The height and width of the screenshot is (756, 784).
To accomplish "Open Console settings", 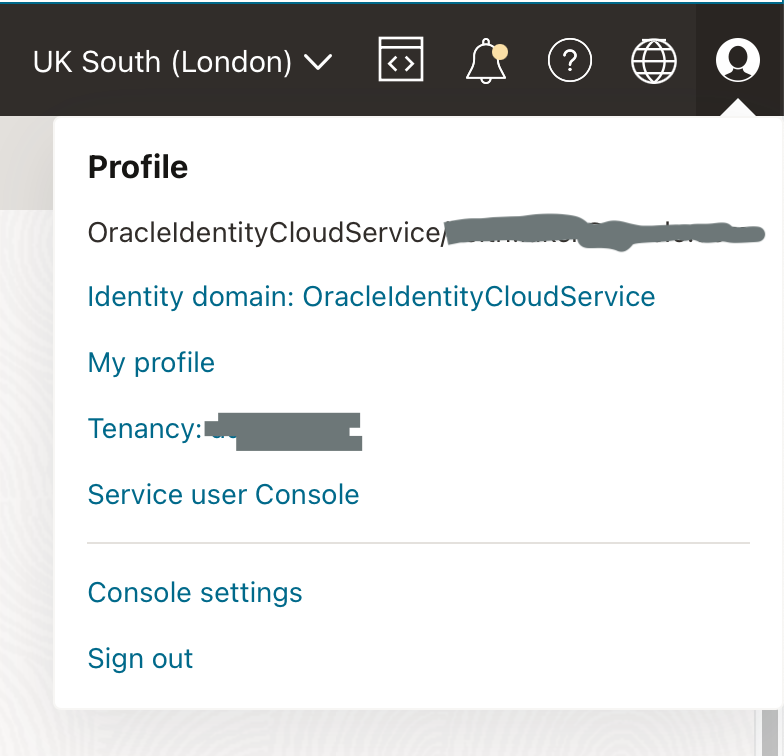I will tap(195, 593).
